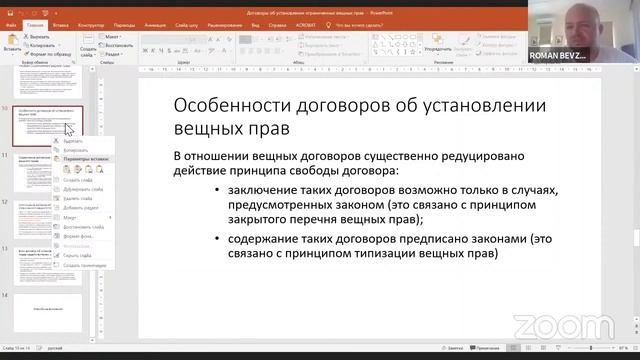Click the Quick Styles (Экспресс-стили) icon
Screen dimensions: 640x360
tap(464, 40)
